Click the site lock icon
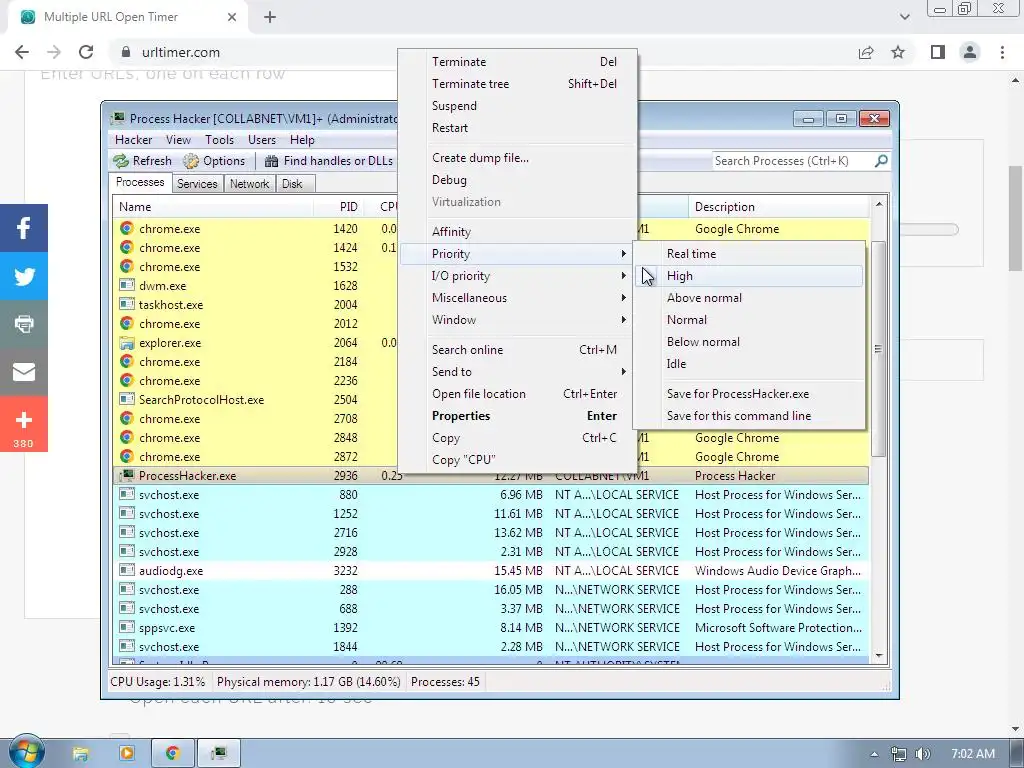This screenshot has width=1024, height=768. [x=127, y=52]
